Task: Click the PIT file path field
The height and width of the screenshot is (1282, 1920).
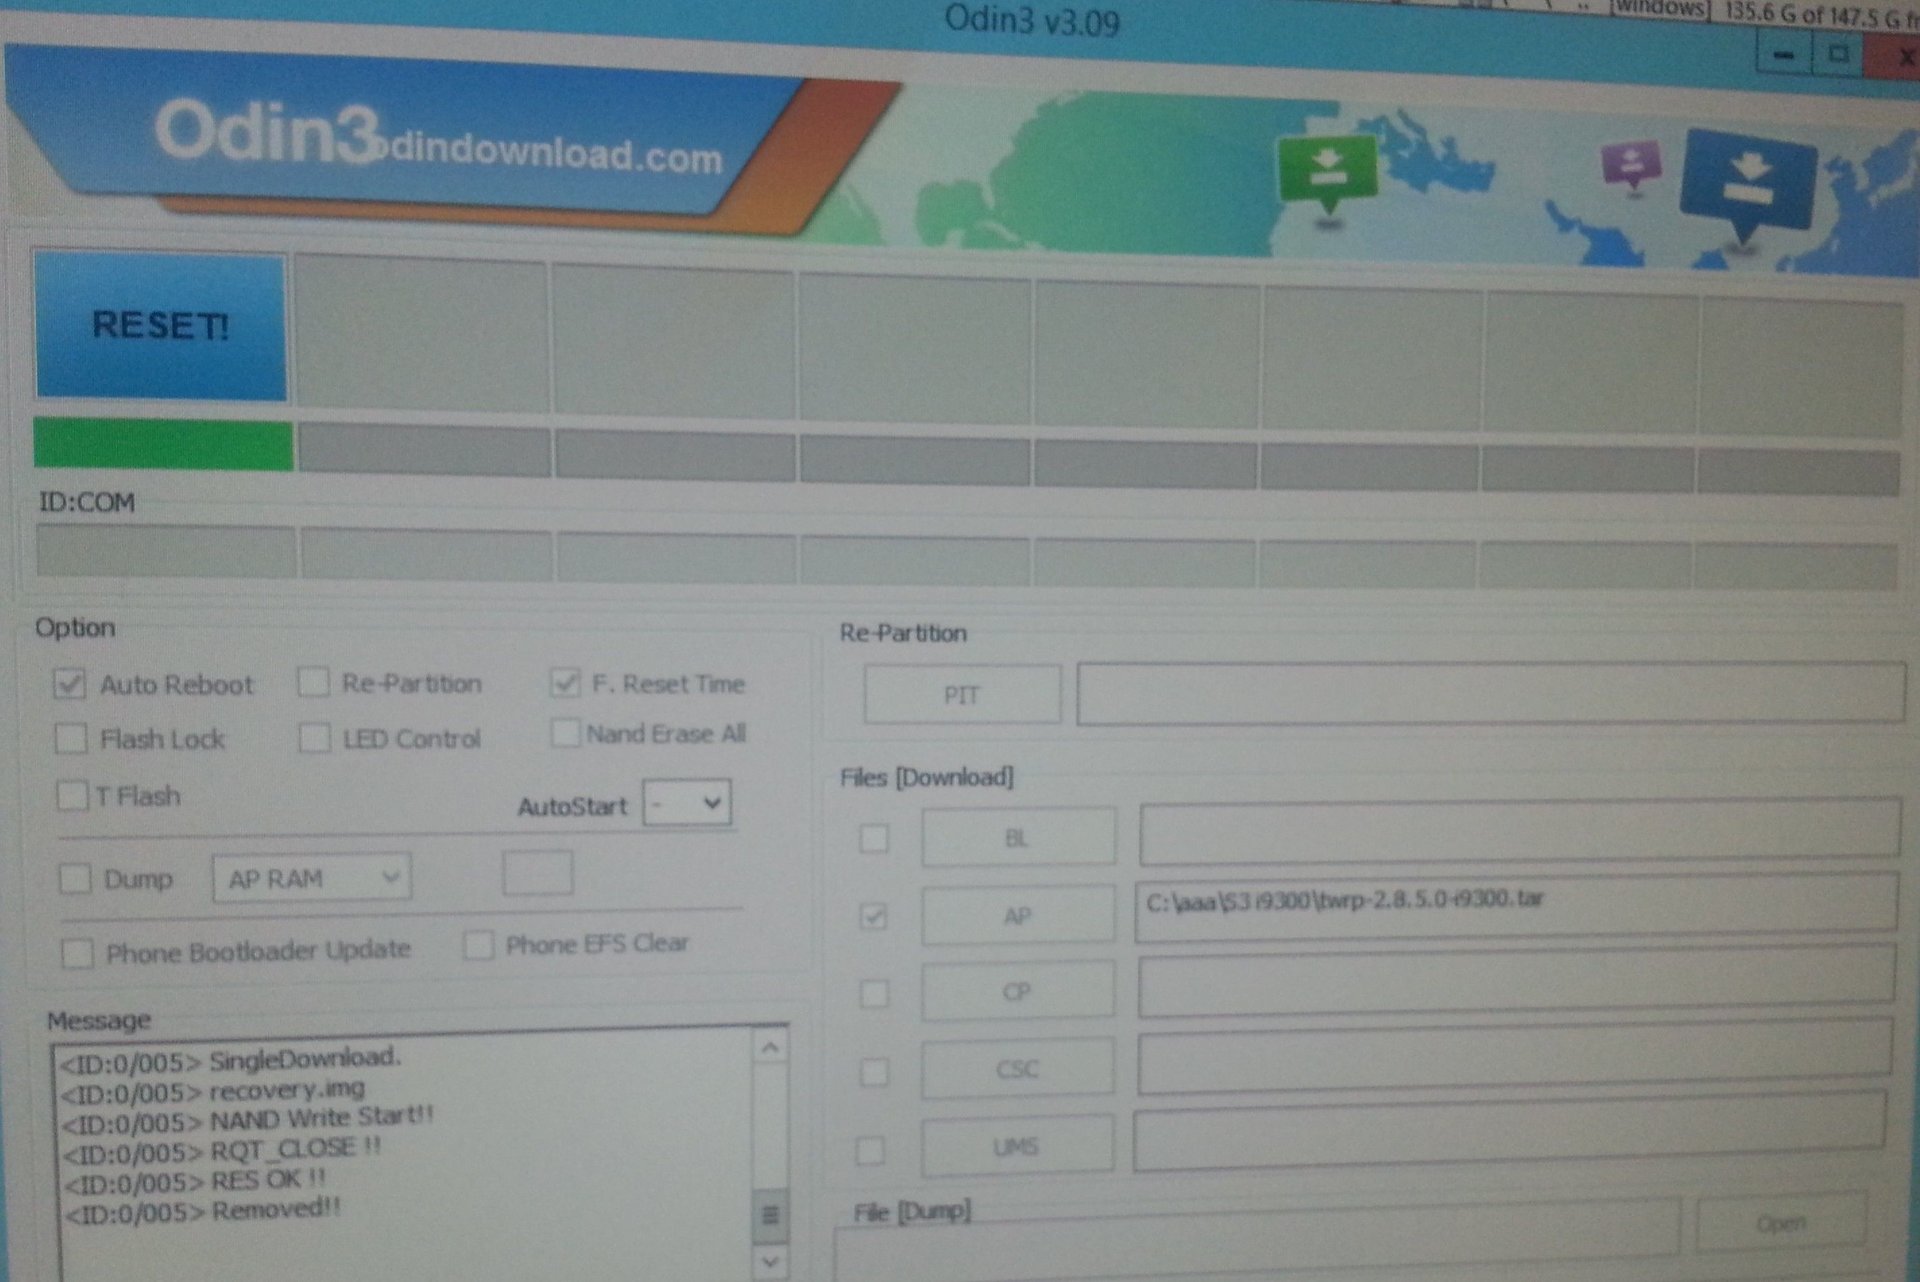Action: coord(1491,692)
